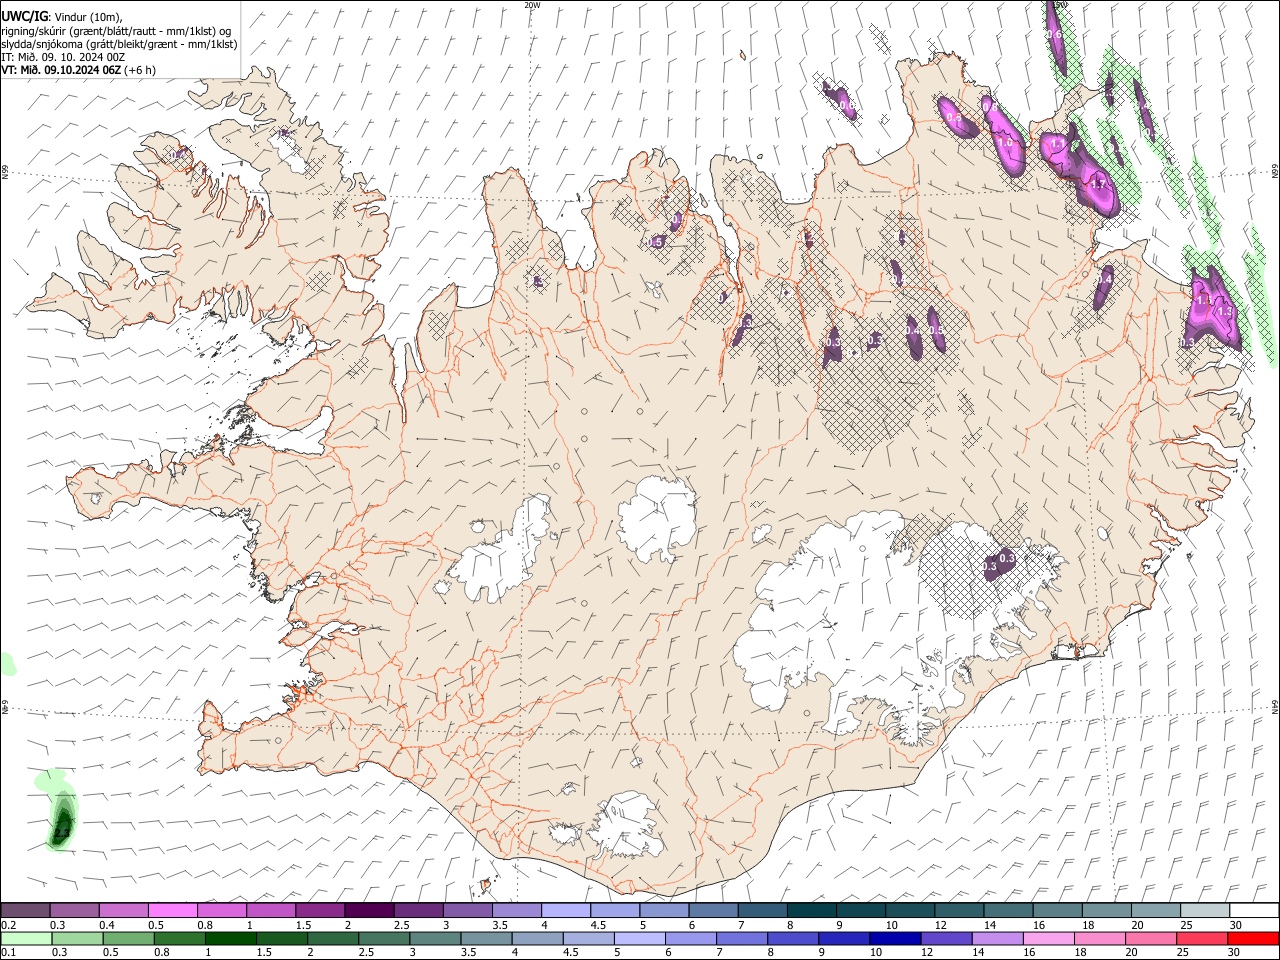Select the pale gray 25 swatch in snow scale
1280x960 pixels.
point(1204,910)
